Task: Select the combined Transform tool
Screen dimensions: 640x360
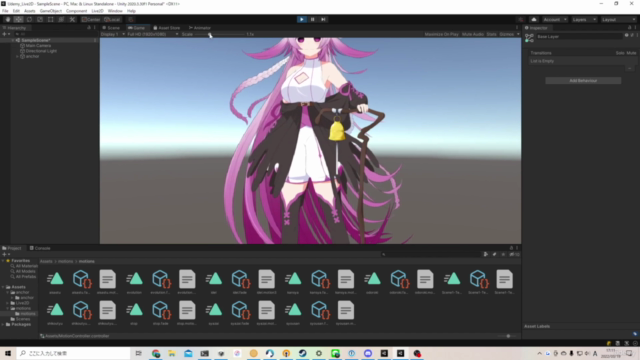Action: pos(61,19)
